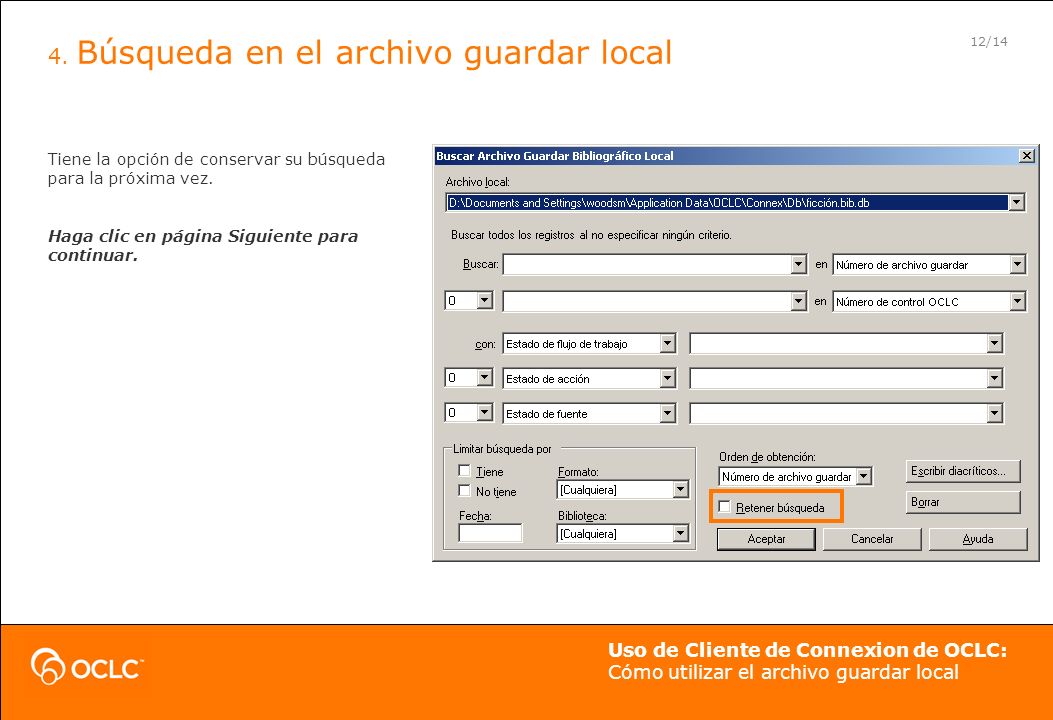Expand the Estado de fuente dropdown

(667, 414)
